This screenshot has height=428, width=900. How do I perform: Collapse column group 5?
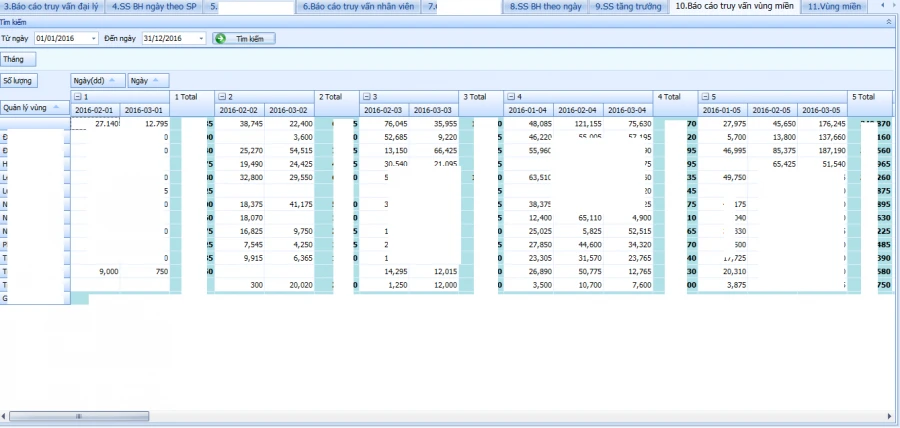coord(705,97)
